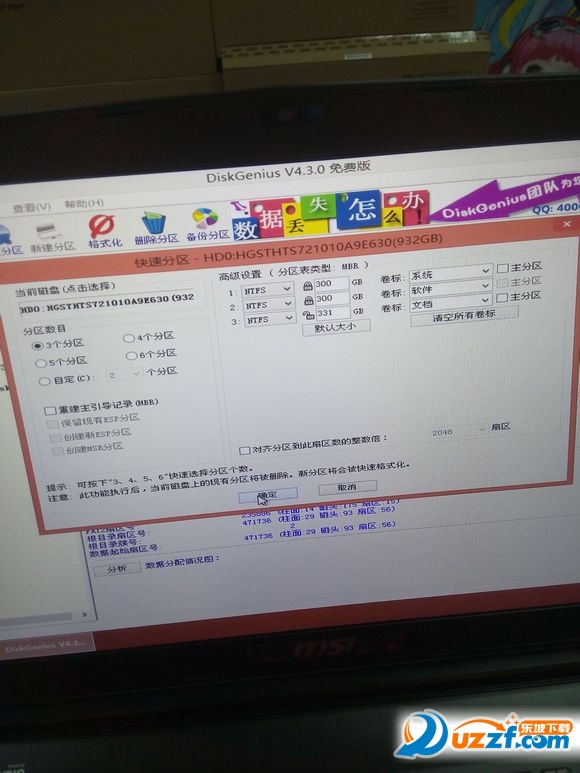
Task: Click the 清空所有卷标 button
Action: [464, 315]
